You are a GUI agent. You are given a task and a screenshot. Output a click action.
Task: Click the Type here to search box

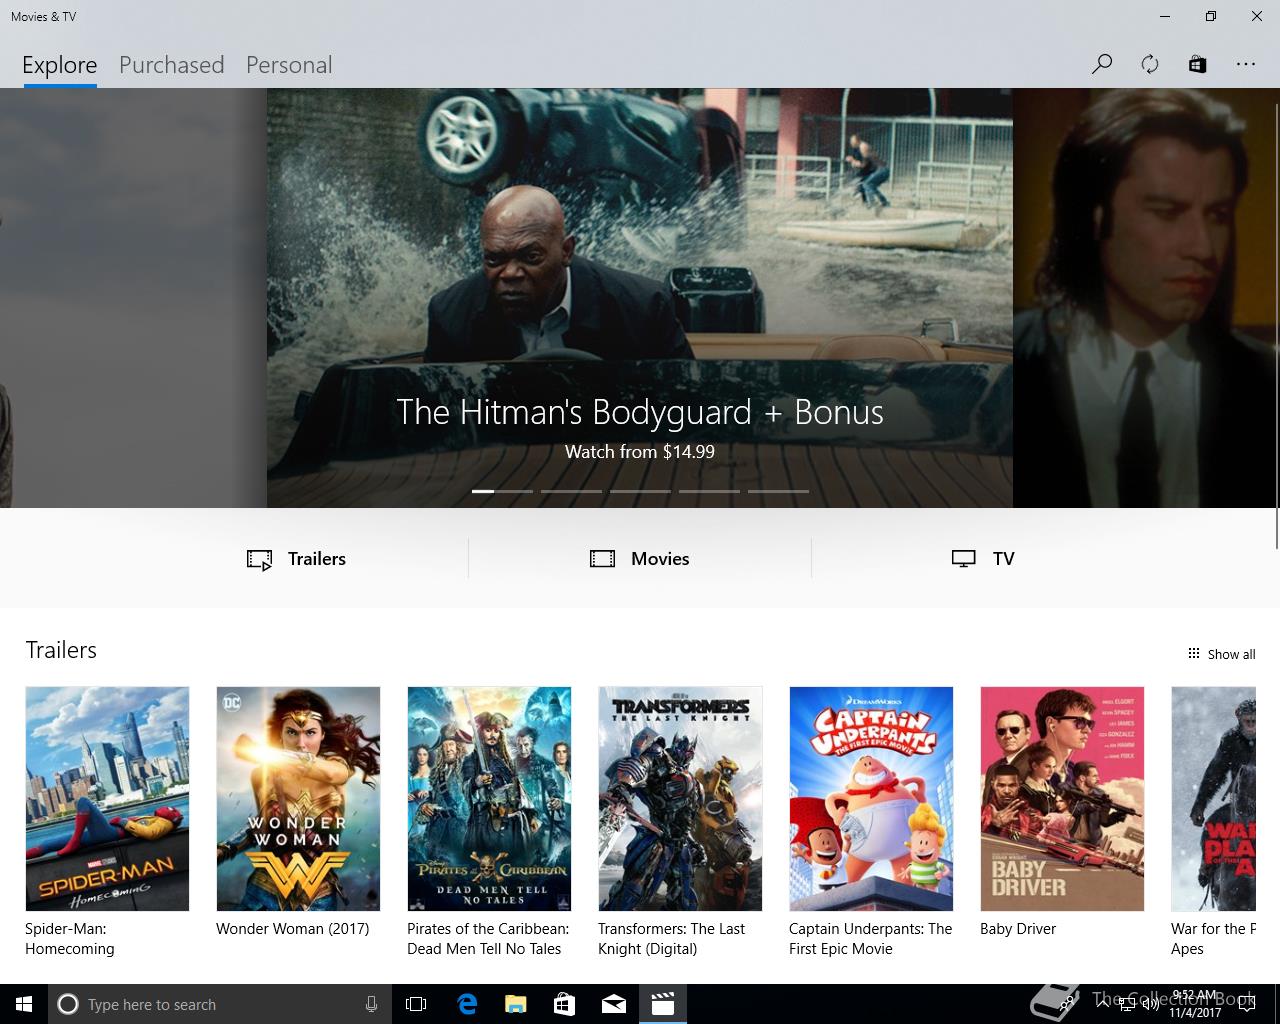click(220, 1004)
